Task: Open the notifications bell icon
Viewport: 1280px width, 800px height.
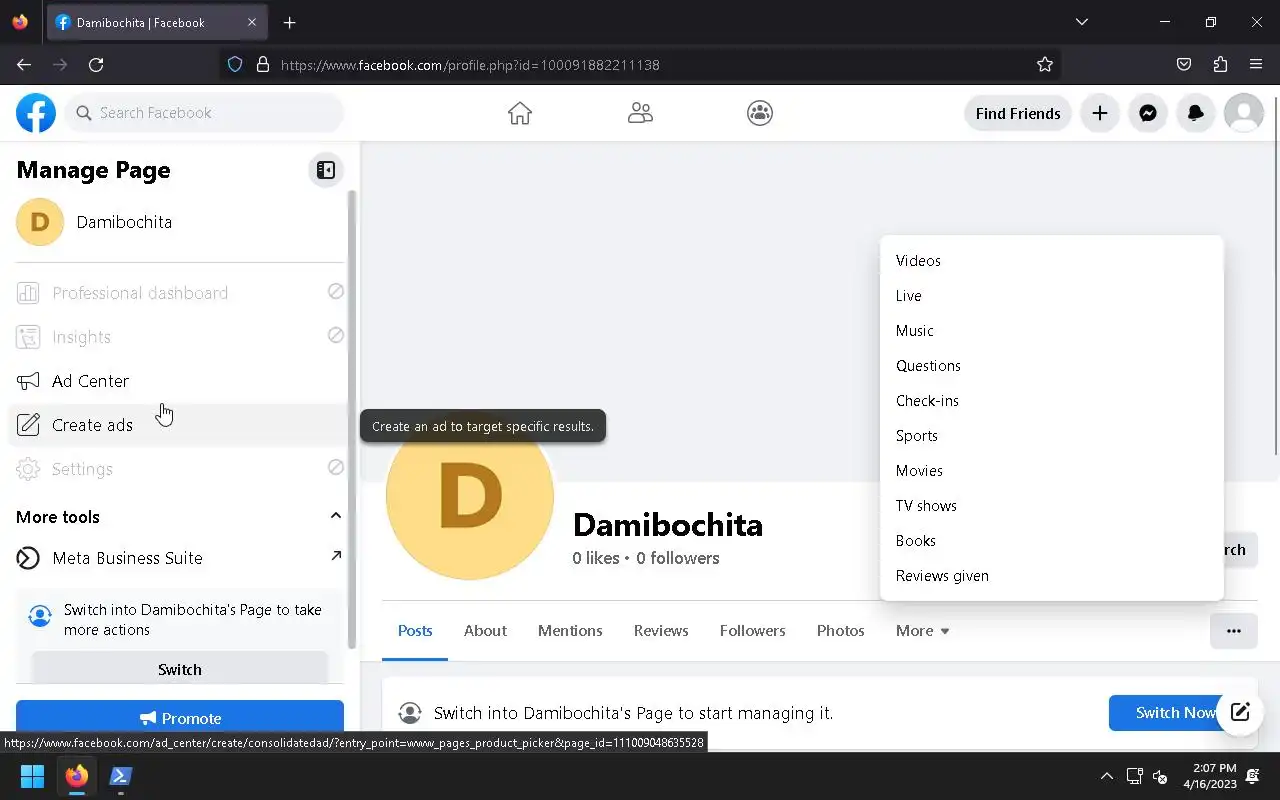Action: [x=1196, y=113]
